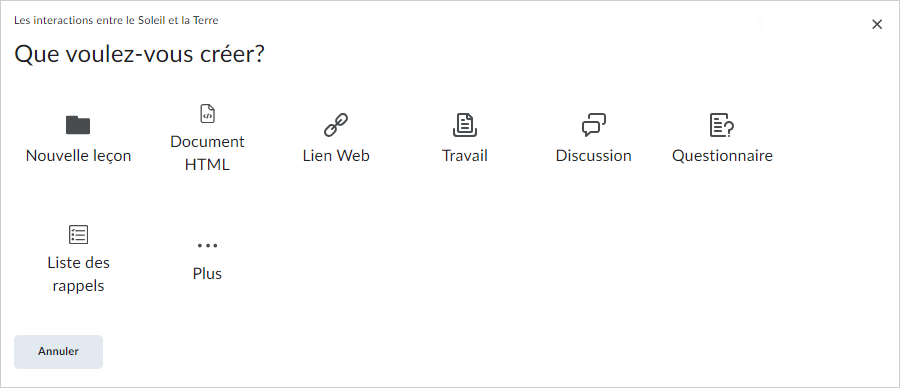Select the "Discussion" label
Image resolution: width=900 pixels, height=388 pixels.
[593, 156]
